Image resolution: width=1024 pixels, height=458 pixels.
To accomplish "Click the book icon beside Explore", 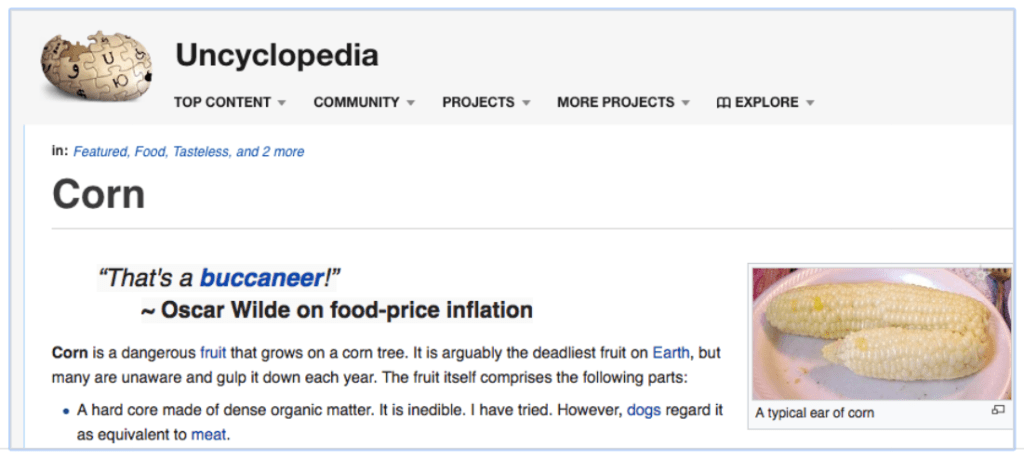I will click(x=723, y=102).
